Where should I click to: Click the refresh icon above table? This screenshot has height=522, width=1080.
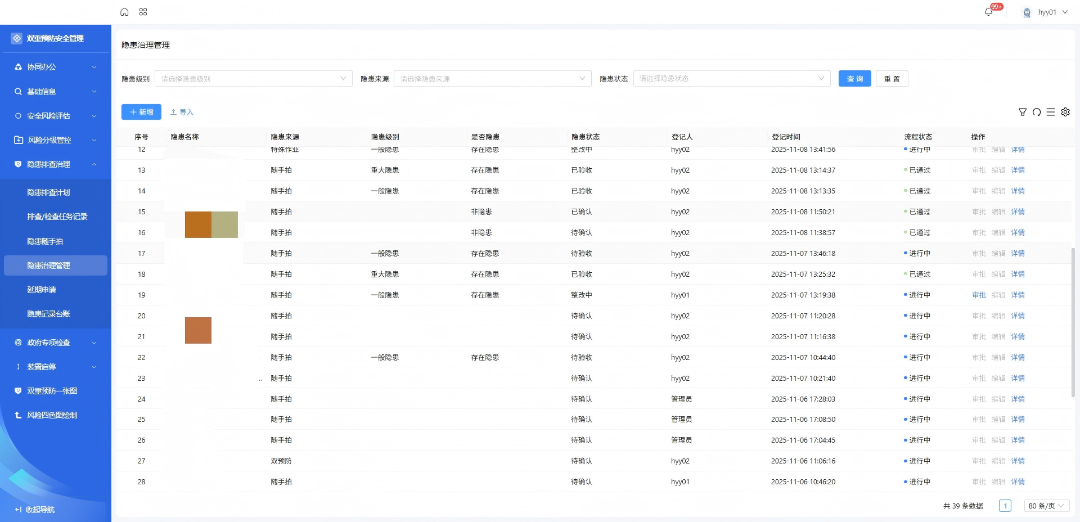(1037, 112)
